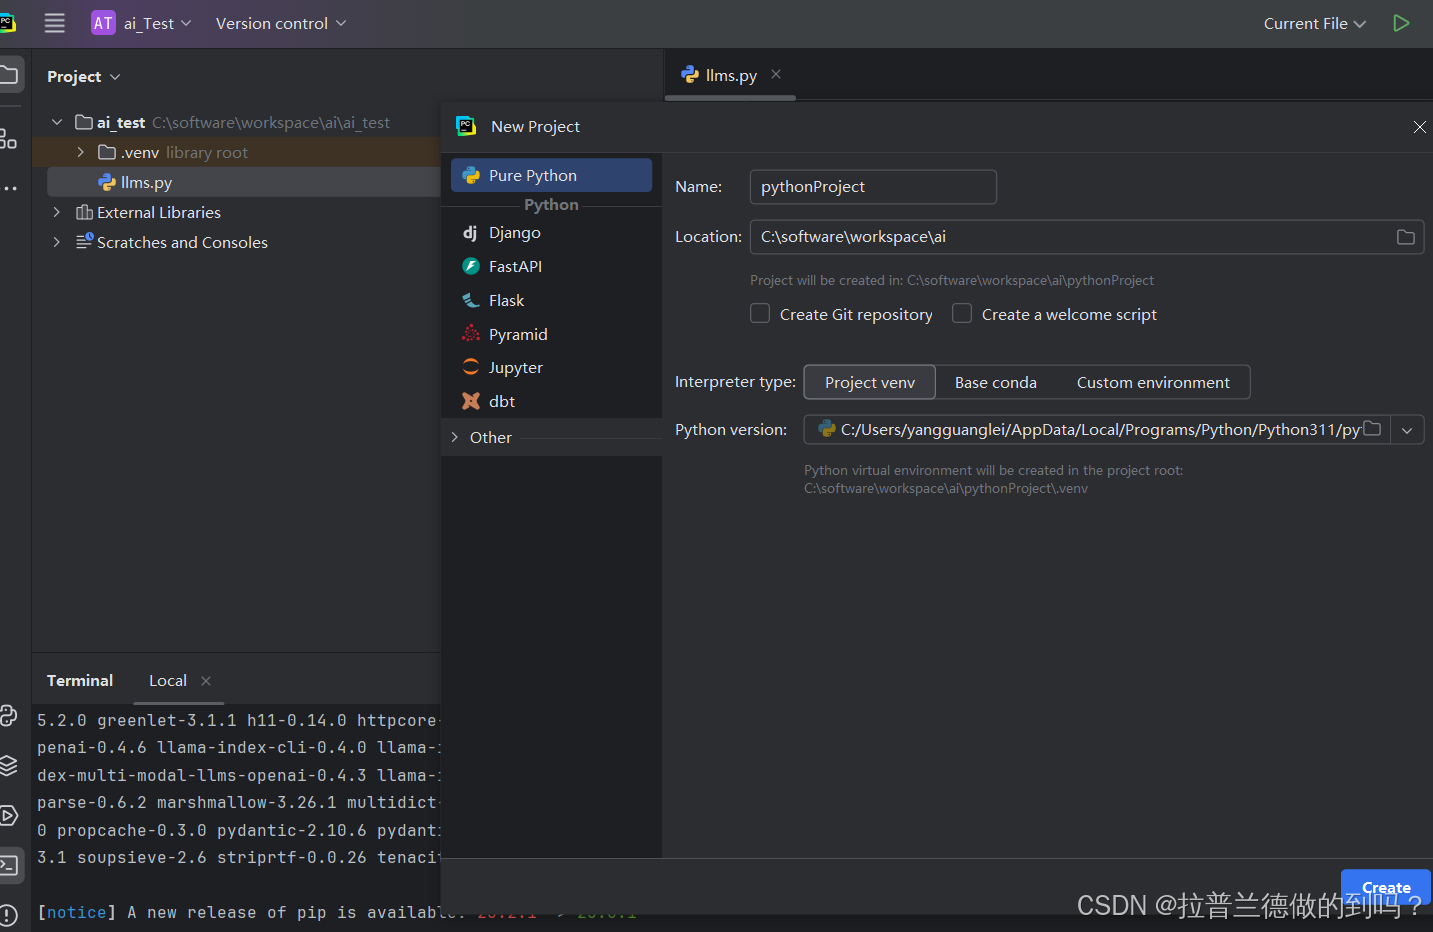Enable Create Git repository checkbox

coord(760,314)
